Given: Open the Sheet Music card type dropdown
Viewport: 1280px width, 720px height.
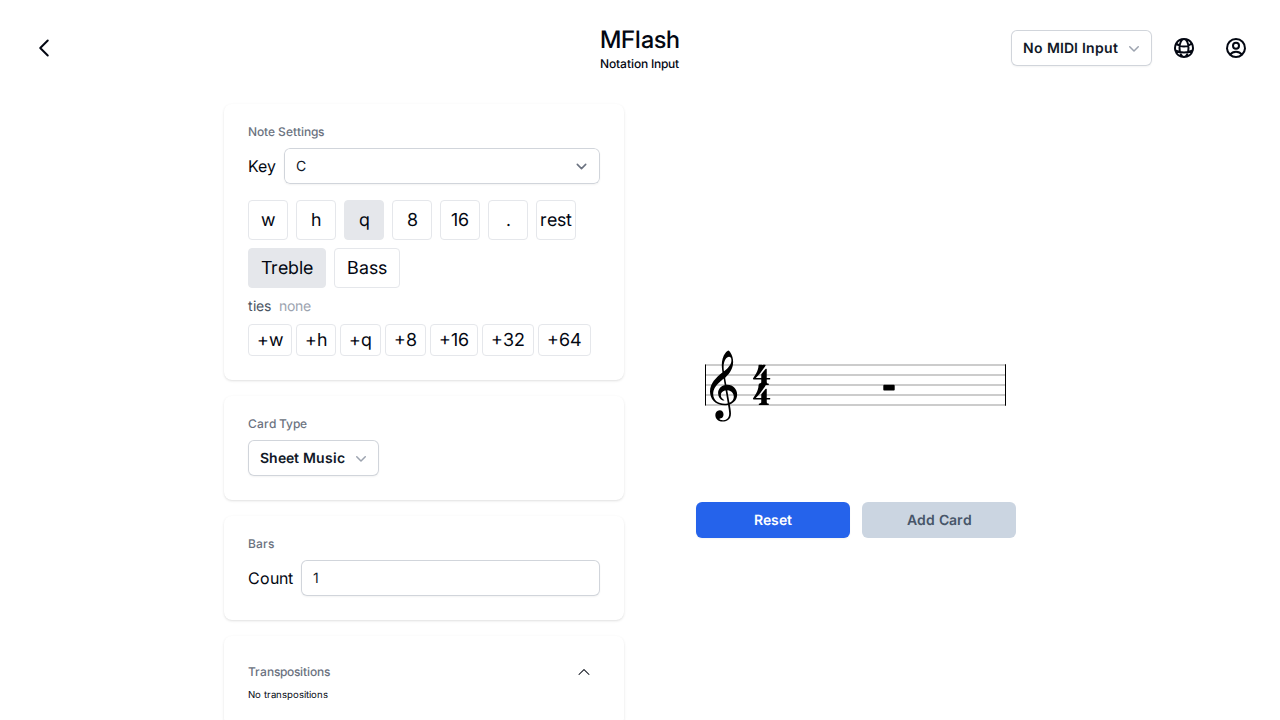Looking at the screenshot, I should pyautogui.click(x=313, y=458).
